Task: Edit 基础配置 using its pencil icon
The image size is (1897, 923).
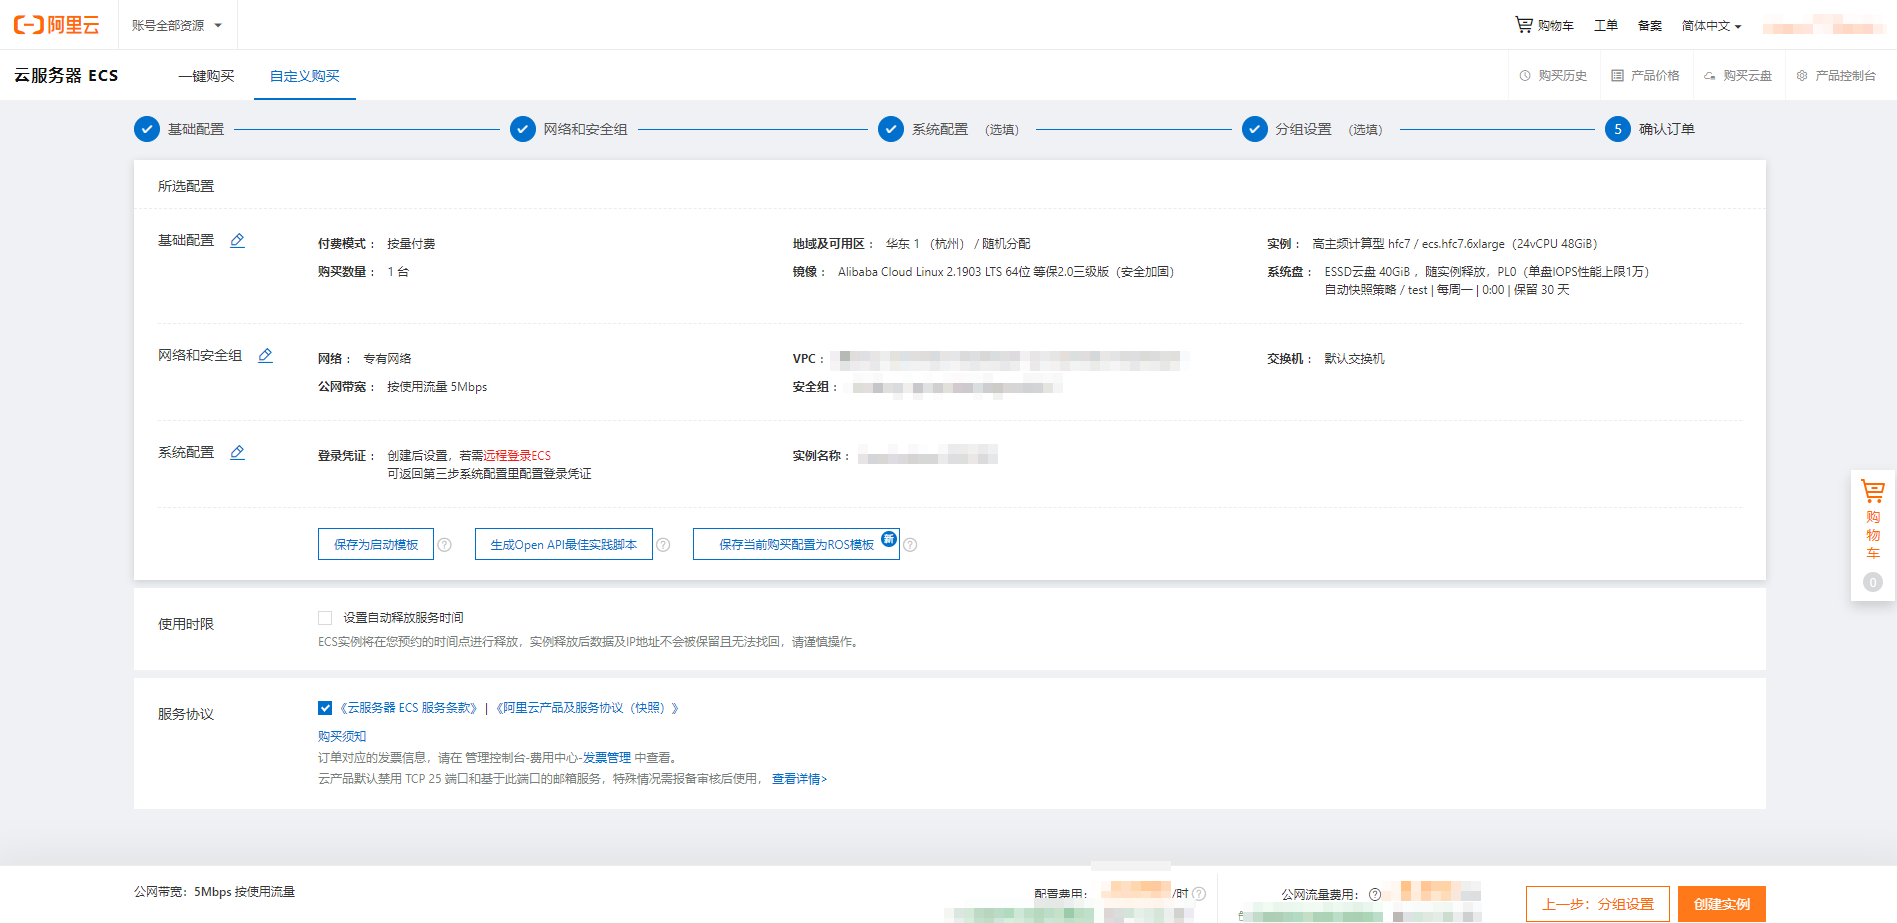Action: click(x=237, y=240)
